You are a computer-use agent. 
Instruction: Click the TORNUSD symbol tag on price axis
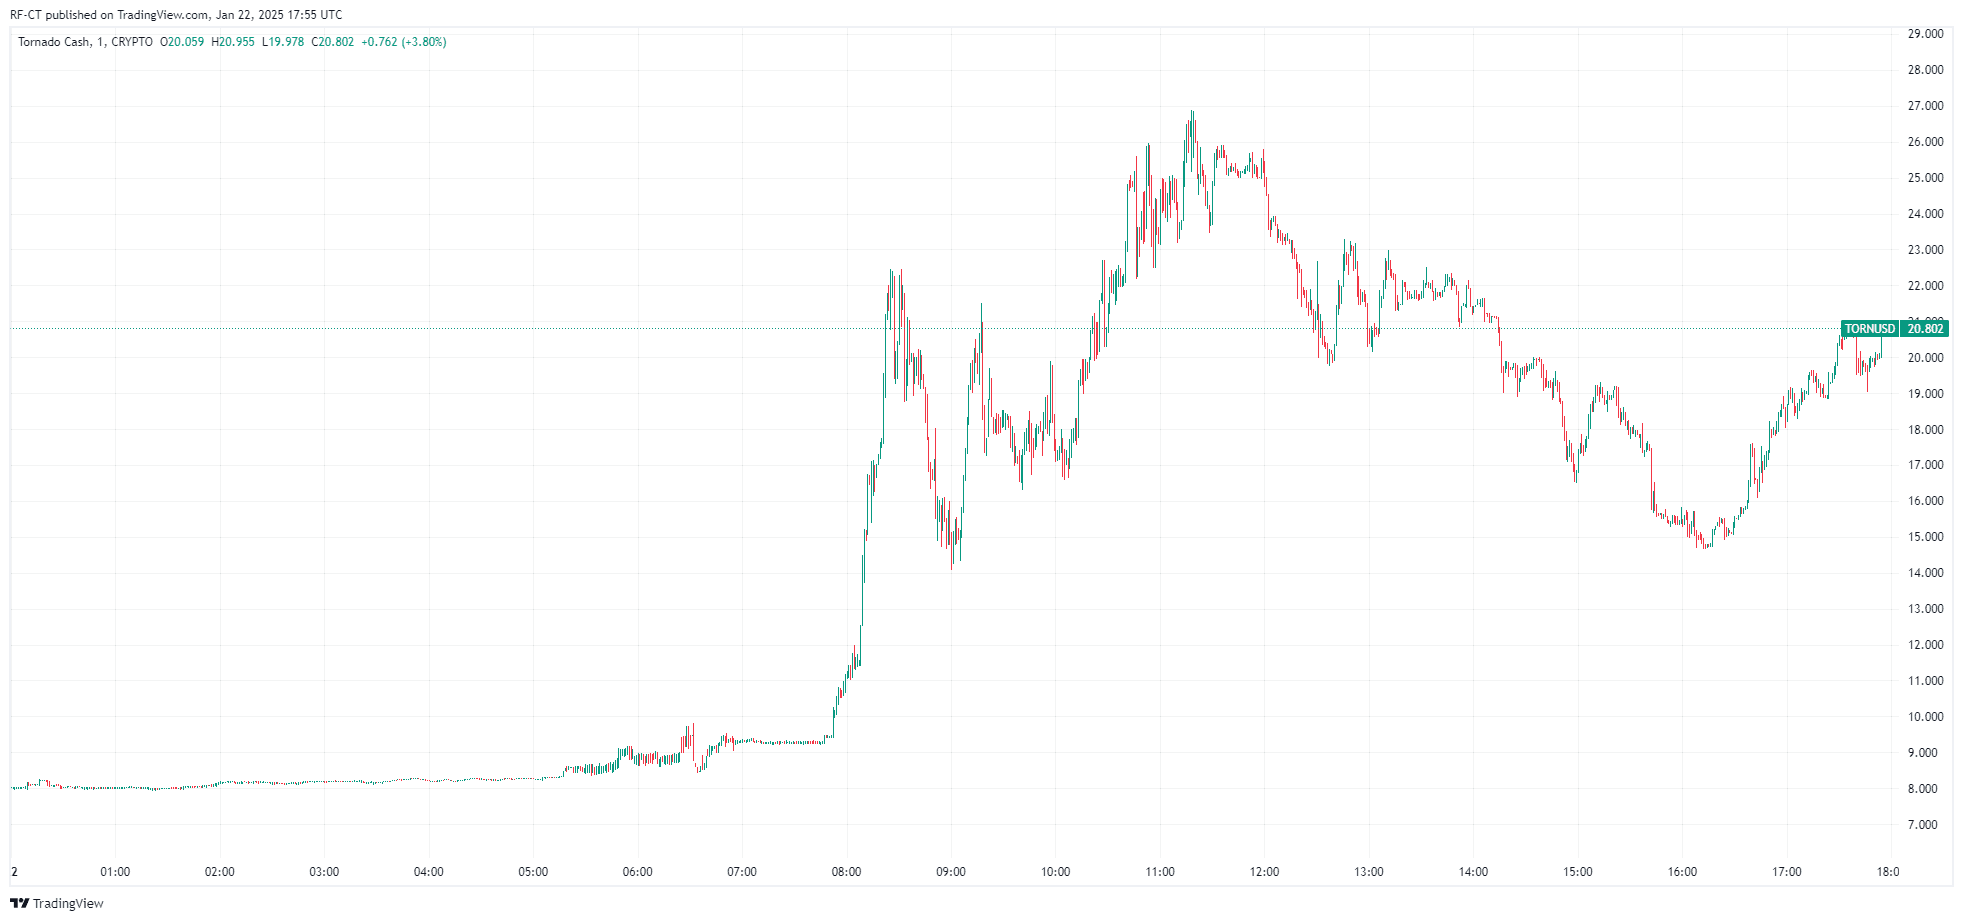(x=1869, y=329)
